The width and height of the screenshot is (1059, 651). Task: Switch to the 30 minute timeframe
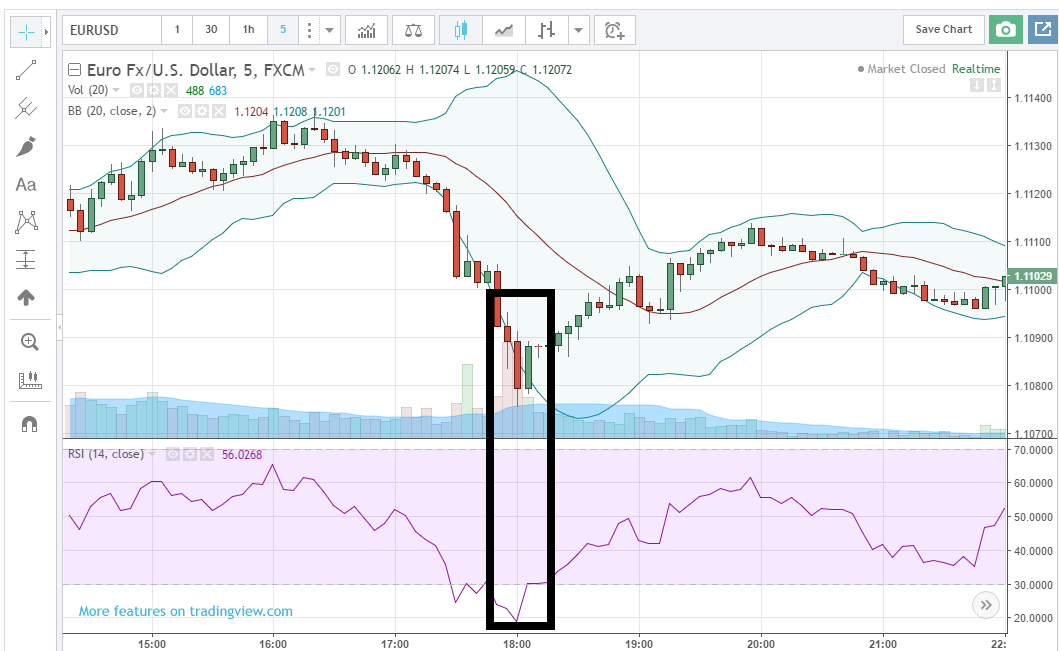[211, 30]
